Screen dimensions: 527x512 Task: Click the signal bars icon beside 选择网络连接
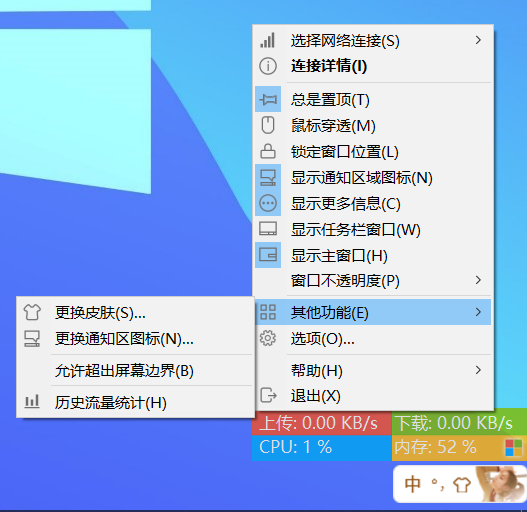coord(268,40)
